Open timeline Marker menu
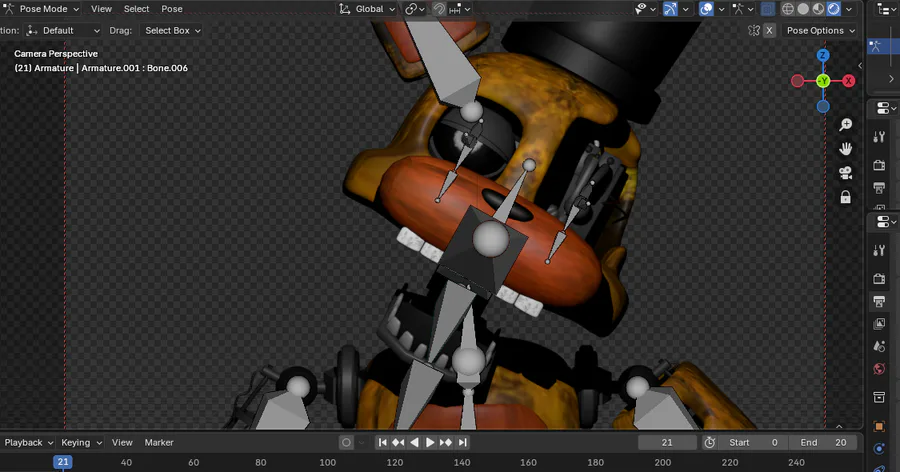The height and width of the screenshot is (472, 900). tap(159, 443)
